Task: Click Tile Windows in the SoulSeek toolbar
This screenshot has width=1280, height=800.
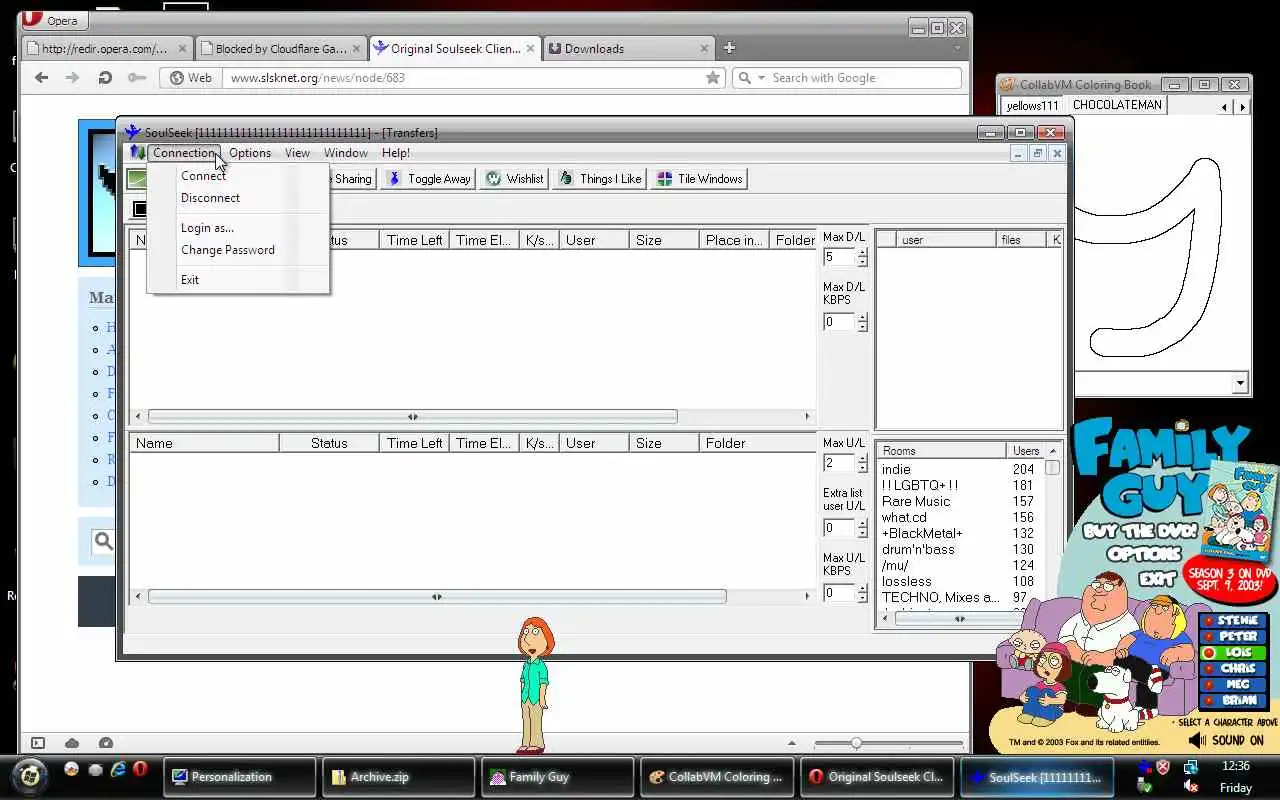Action: click(x=700, y=178)
